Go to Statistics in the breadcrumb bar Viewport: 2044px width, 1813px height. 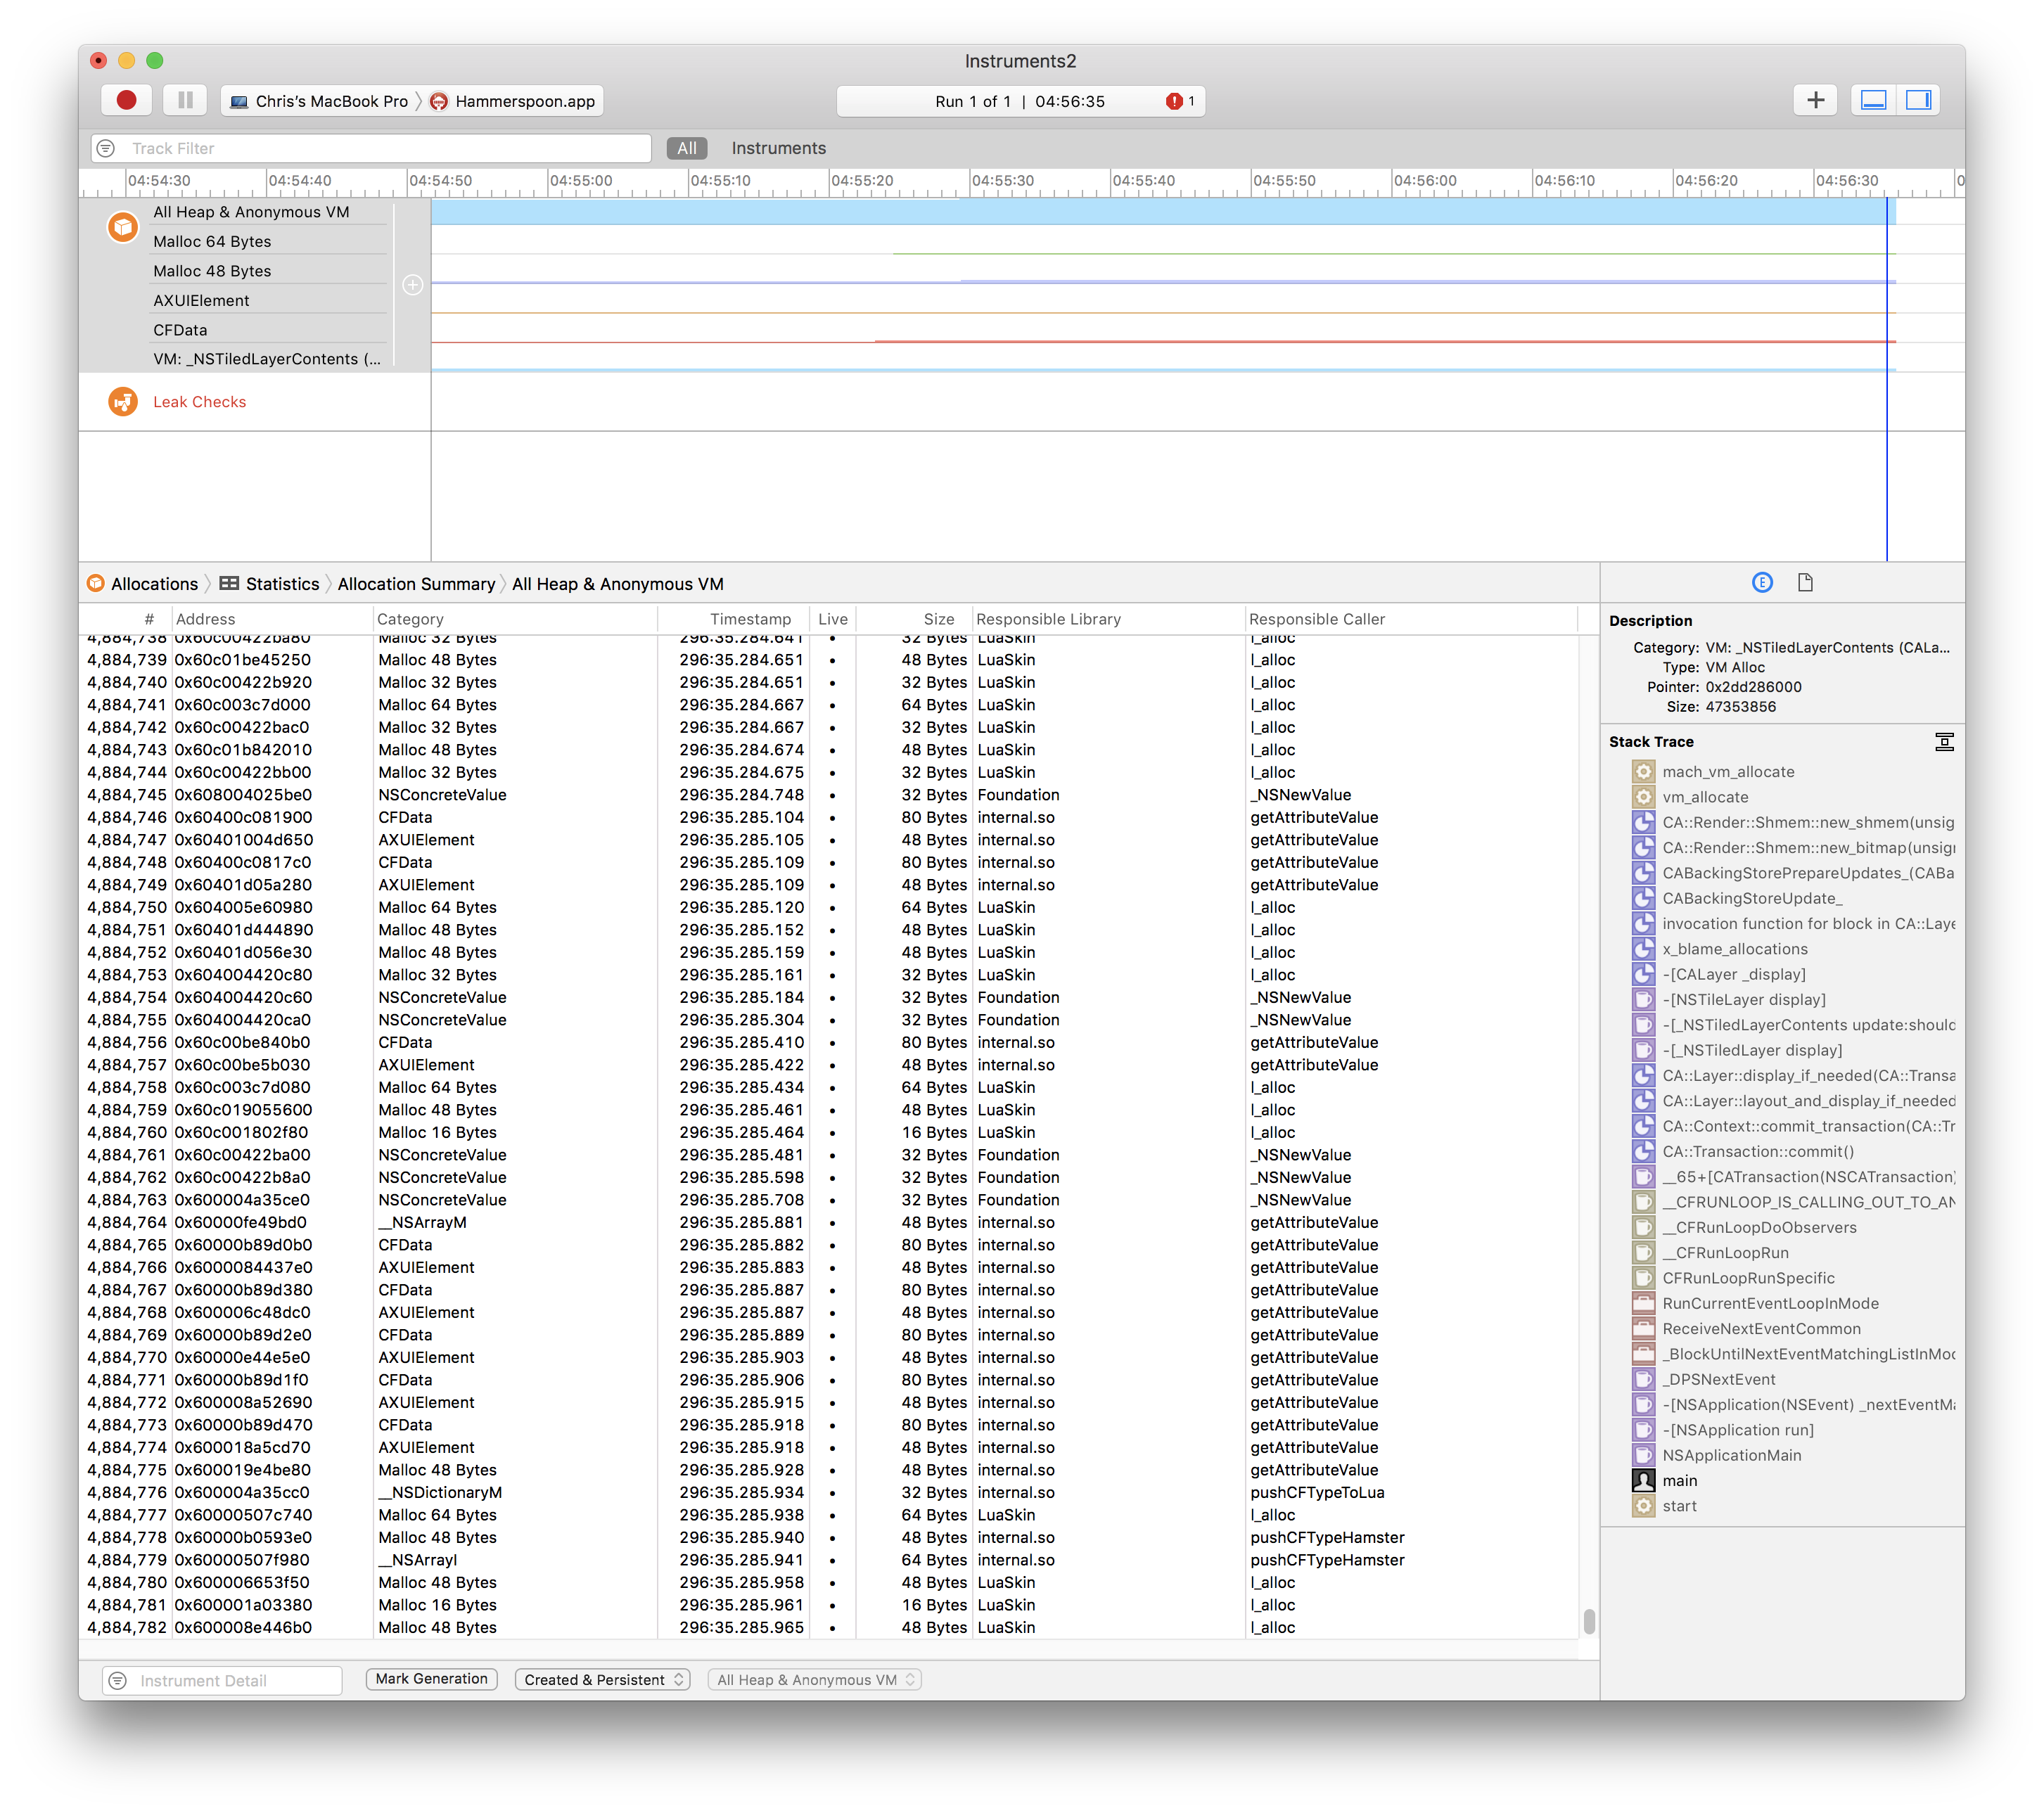pos(283,583)
